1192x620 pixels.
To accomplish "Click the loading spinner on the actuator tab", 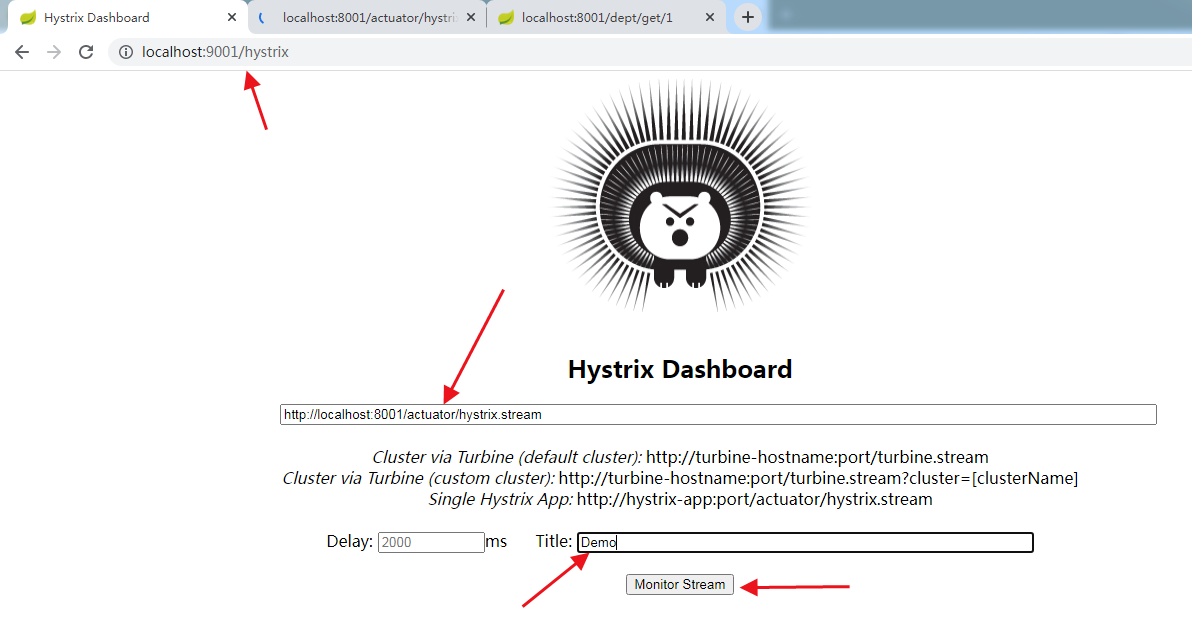I will 264,17.
